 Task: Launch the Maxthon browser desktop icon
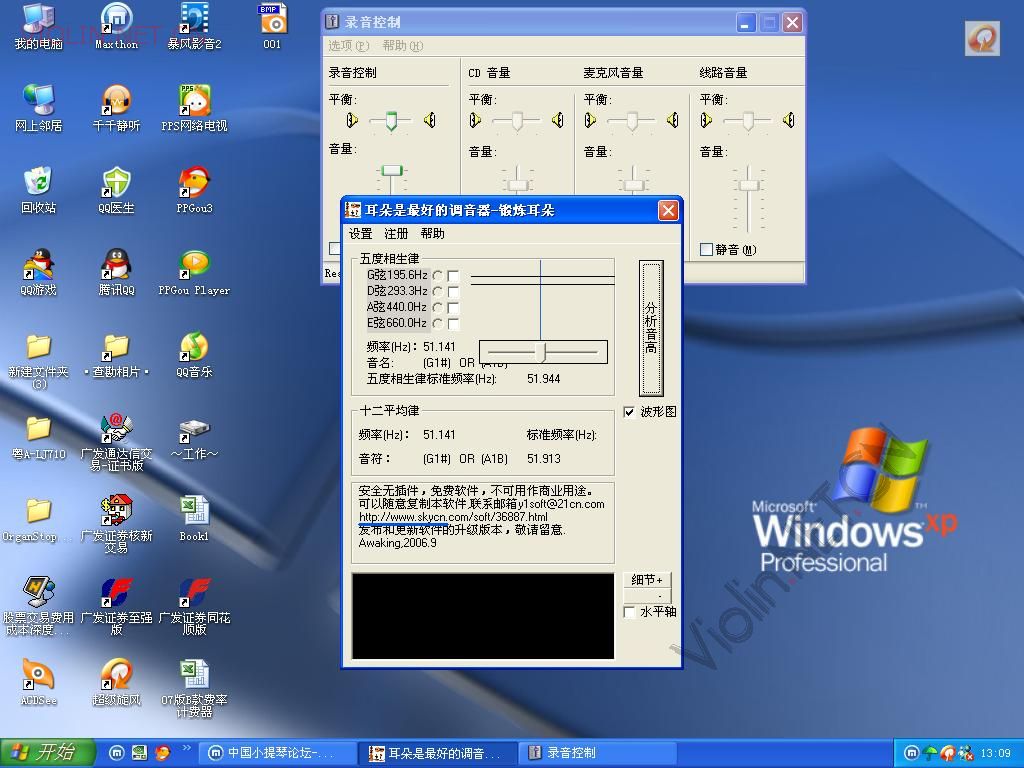[x=116, y=26]
